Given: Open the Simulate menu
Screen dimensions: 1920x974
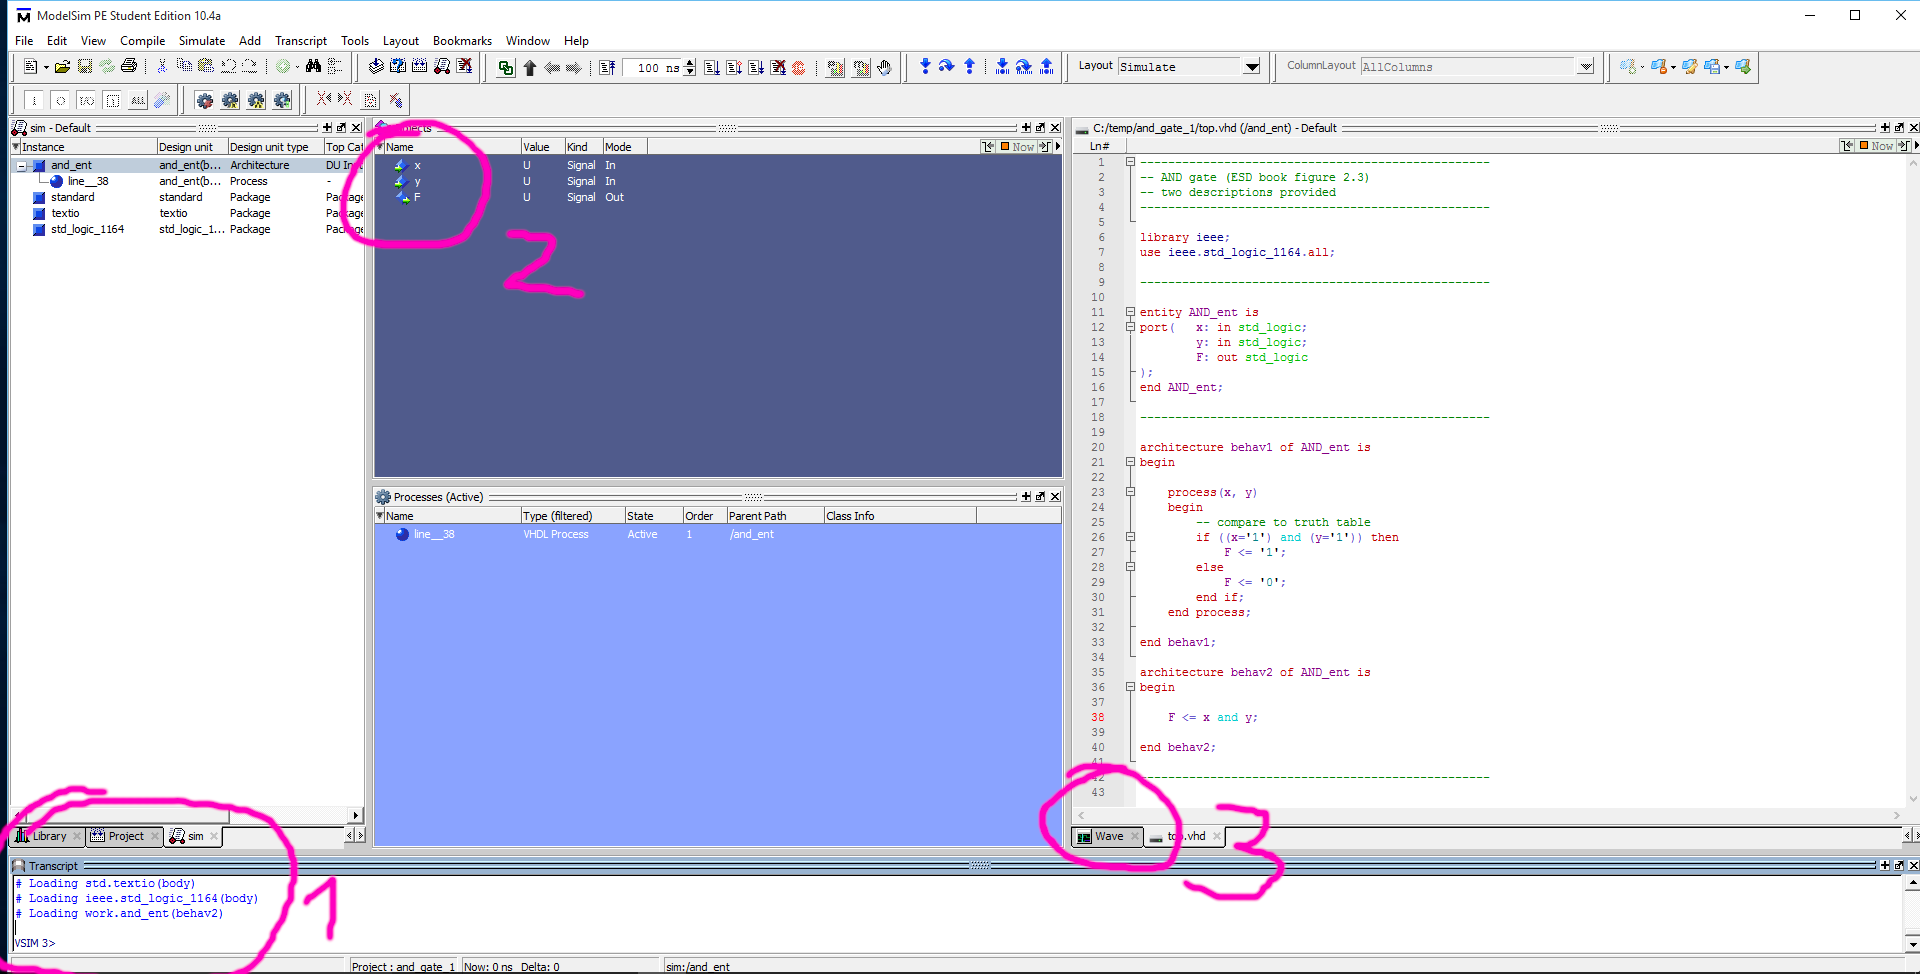Looking at the screenshot, I should pos(201,41).
